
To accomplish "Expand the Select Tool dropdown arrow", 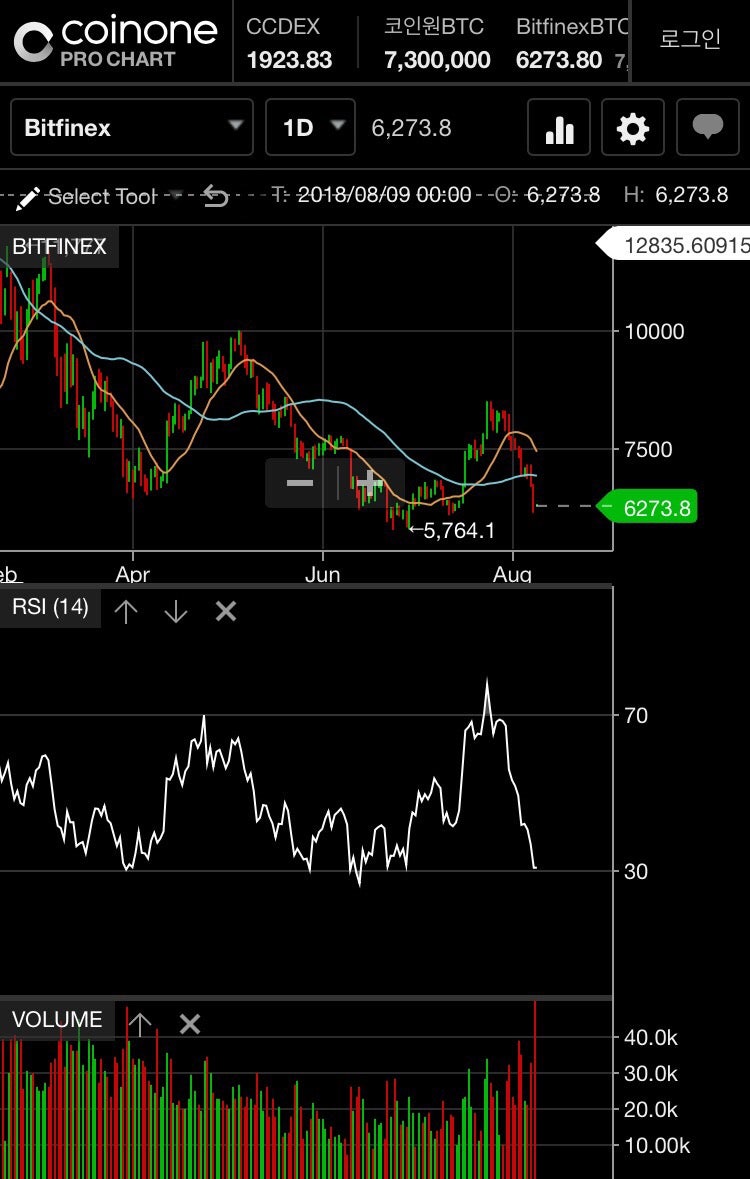I will click(x=175, y=196).
